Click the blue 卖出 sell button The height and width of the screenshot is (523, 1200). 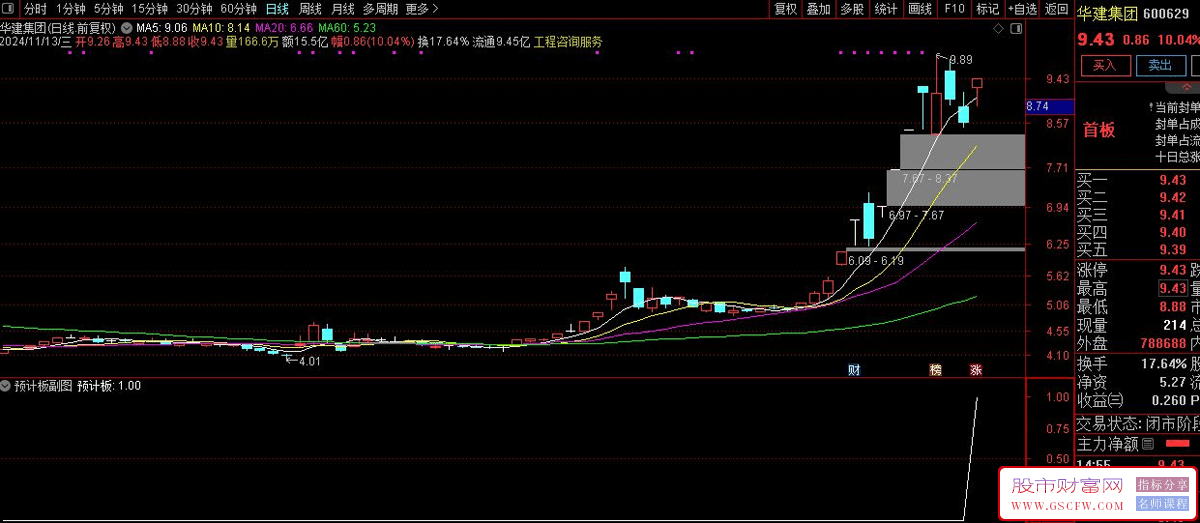click(1160, 66)
